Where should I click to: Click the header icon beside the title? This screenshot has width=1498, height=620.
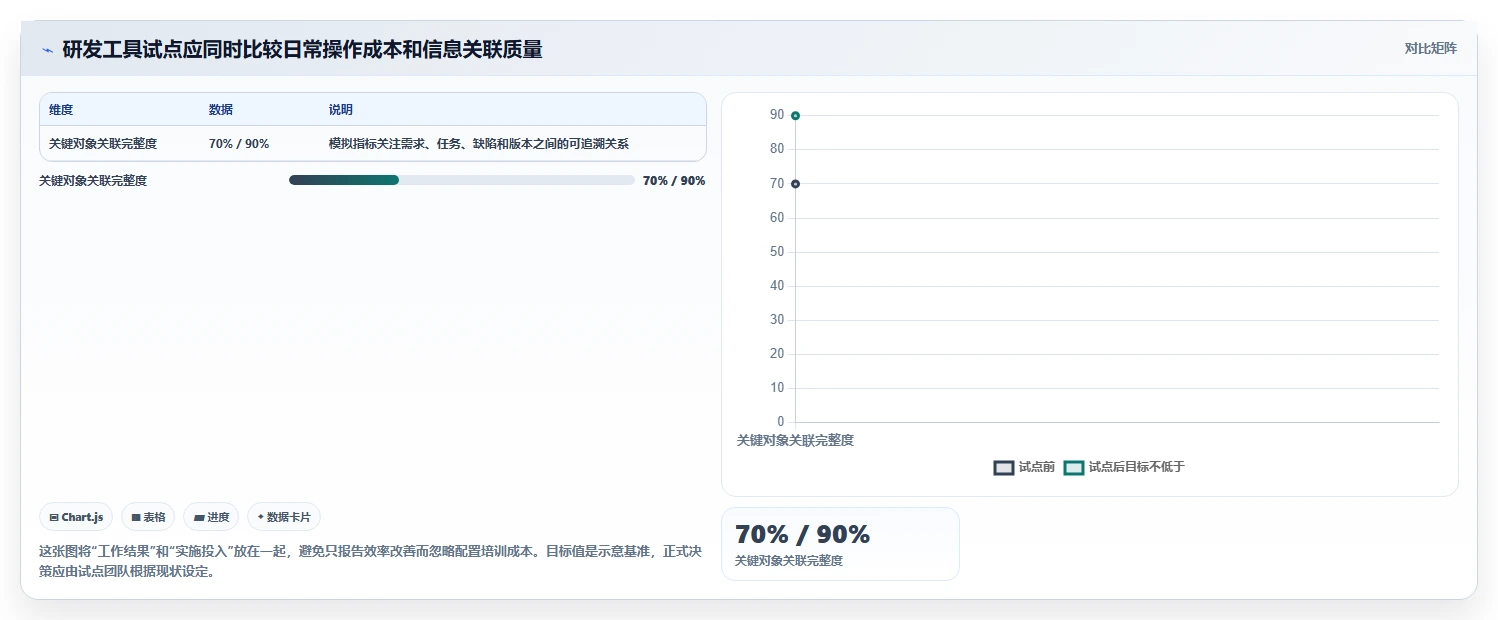[x=47, y=50]
